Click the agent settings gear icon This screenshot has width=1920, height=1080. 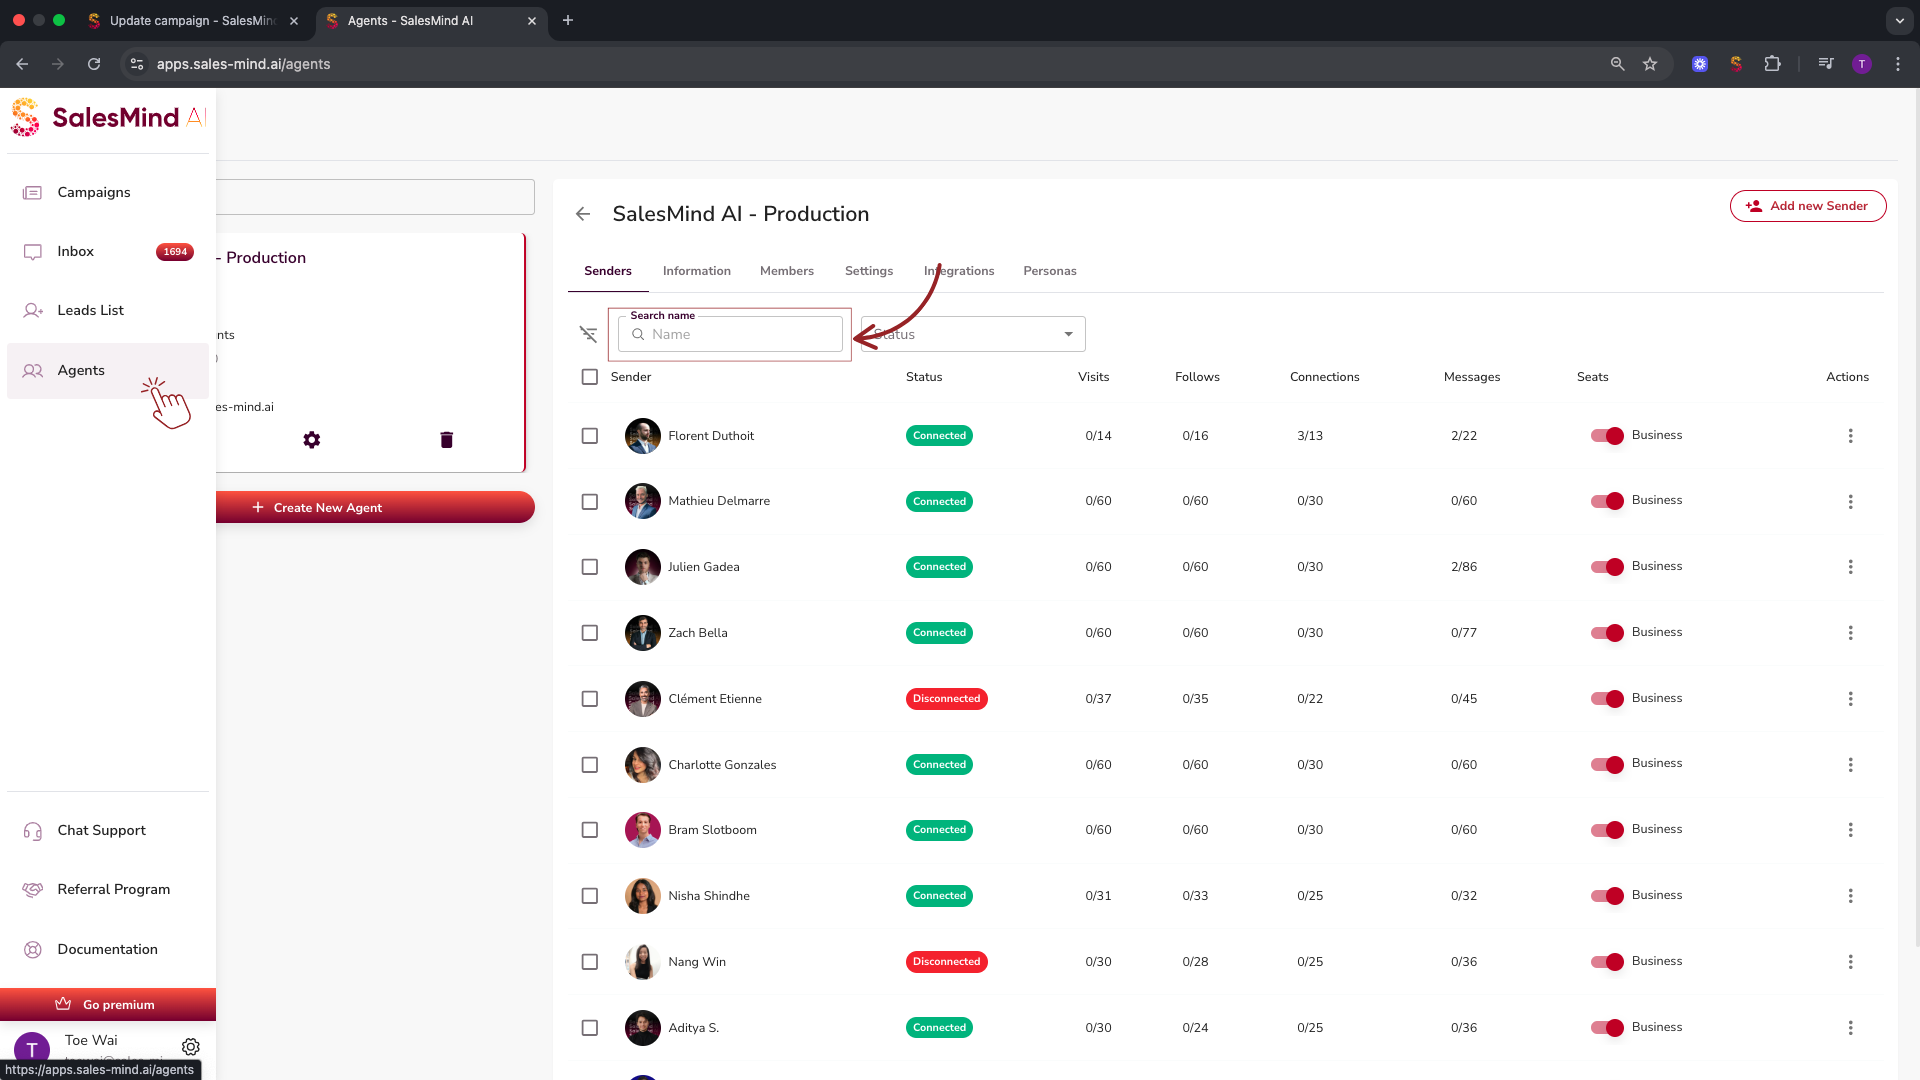pyautogui.click(x=312, y=440)
